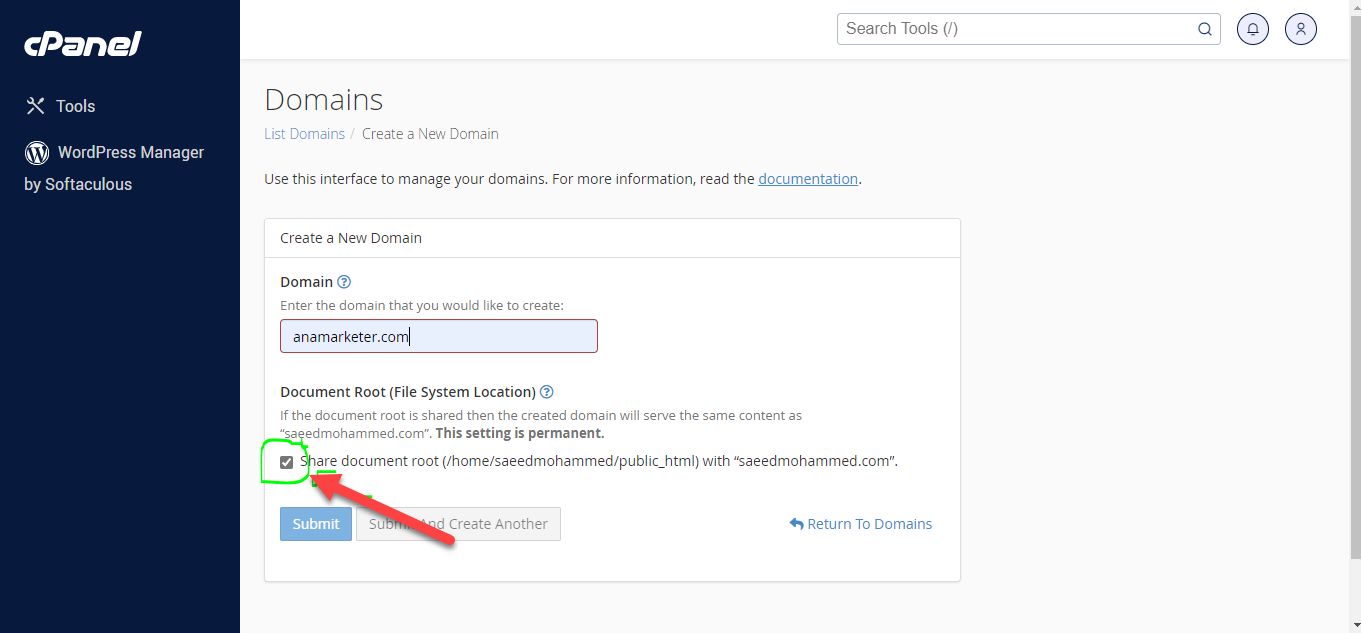Open the notifications bell
Viewport: 1362px width, 633px height.
tap(1253, 29)
